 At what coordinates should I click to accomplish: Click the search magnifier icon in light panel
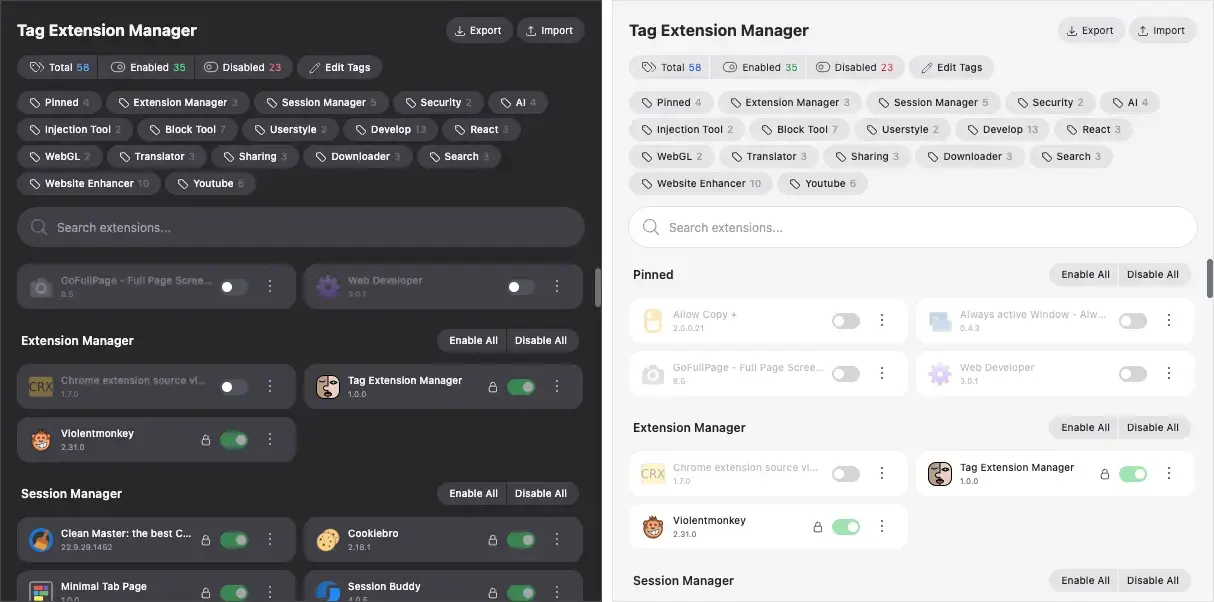click(x=651, y=227)
